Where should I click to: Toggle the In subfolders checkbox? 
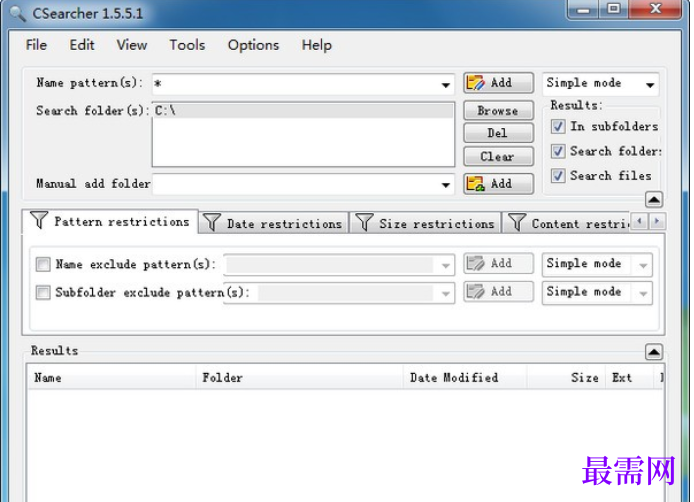tap(558, 127)
